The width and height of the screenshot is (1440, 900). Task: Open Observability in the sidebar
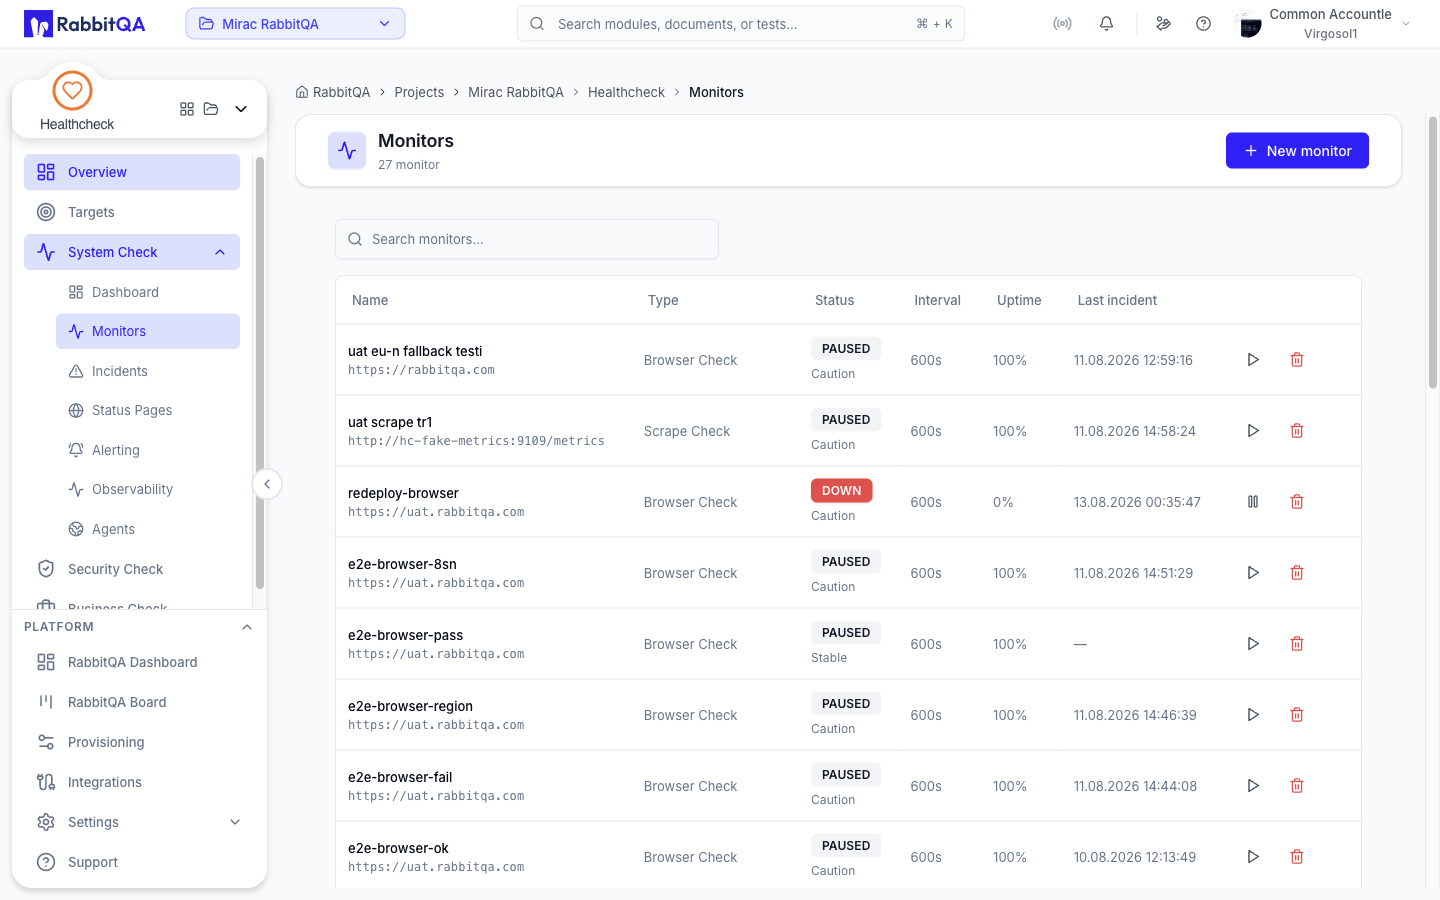[148, 489]
